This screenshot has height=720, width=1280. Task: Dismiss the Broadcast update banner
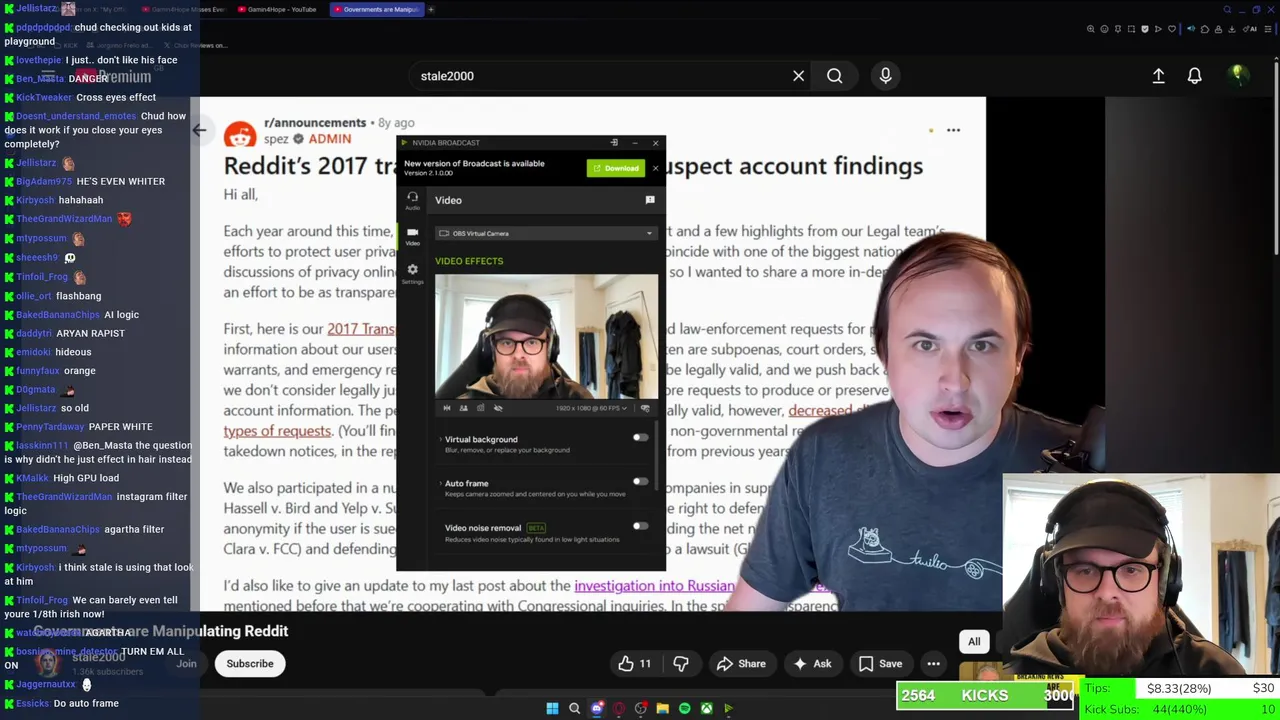(656, 168)
